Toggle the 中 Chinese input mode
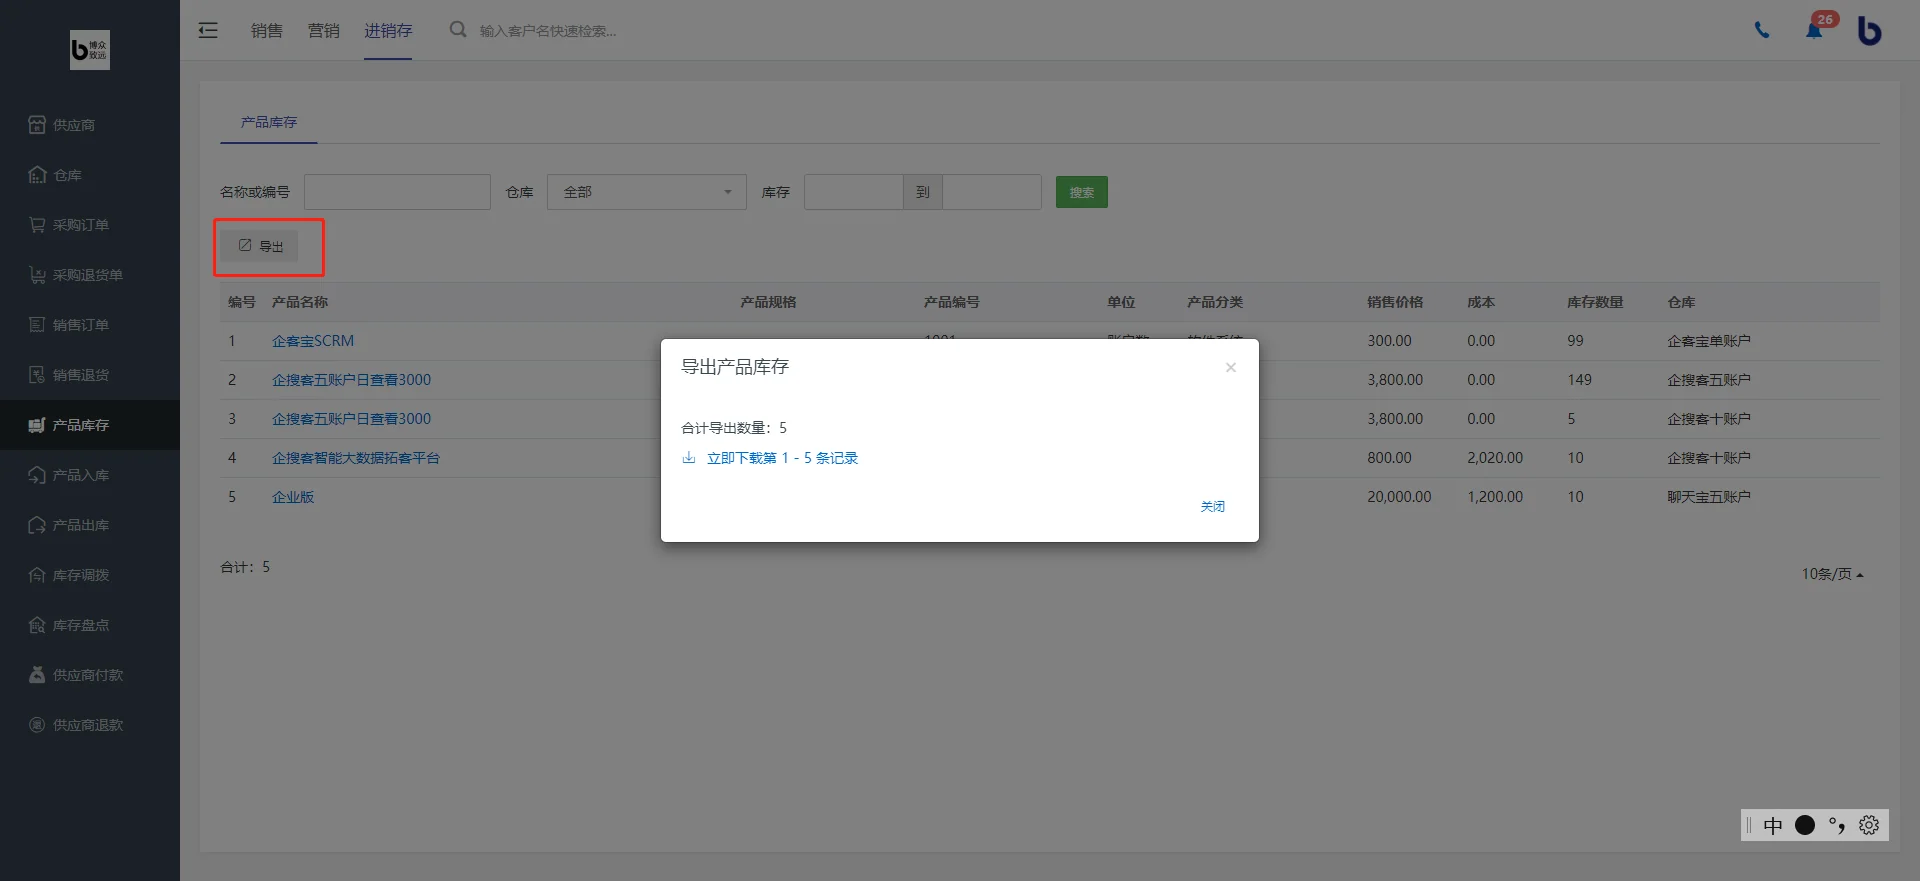The image size is (1920, 881). (1773, 825)
